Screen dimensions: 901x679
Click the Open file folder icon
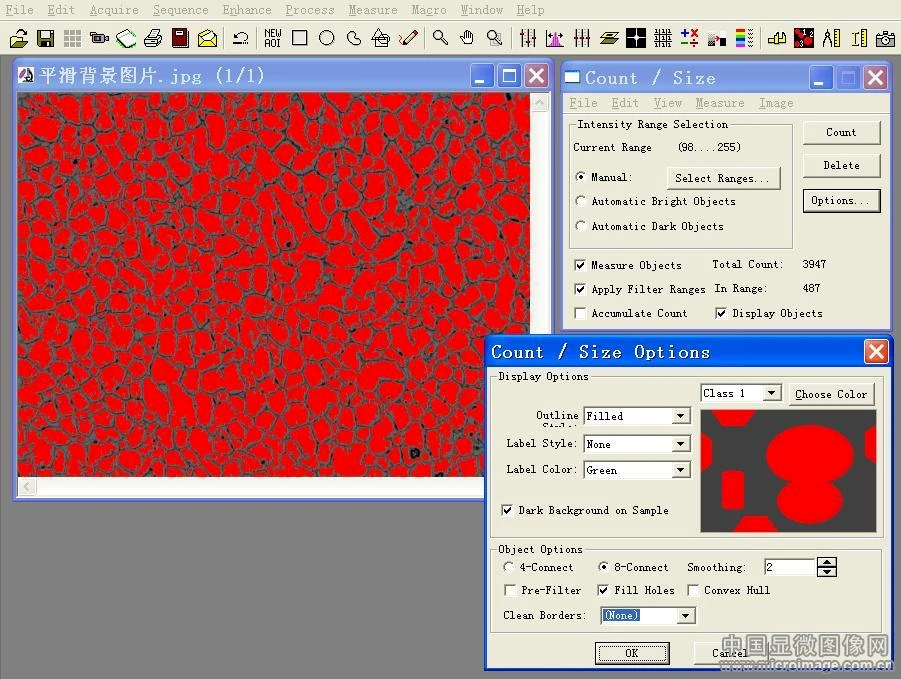[x=19, y=38]
